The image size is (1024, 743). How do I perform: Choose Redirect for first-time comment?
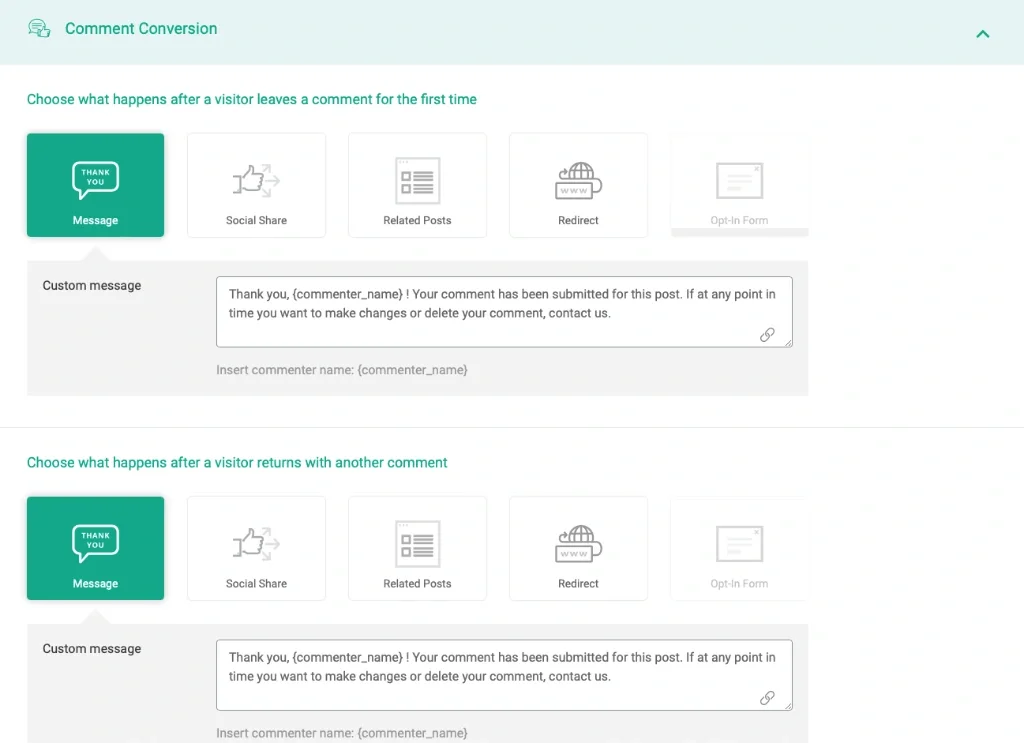[x=578, y=185]
